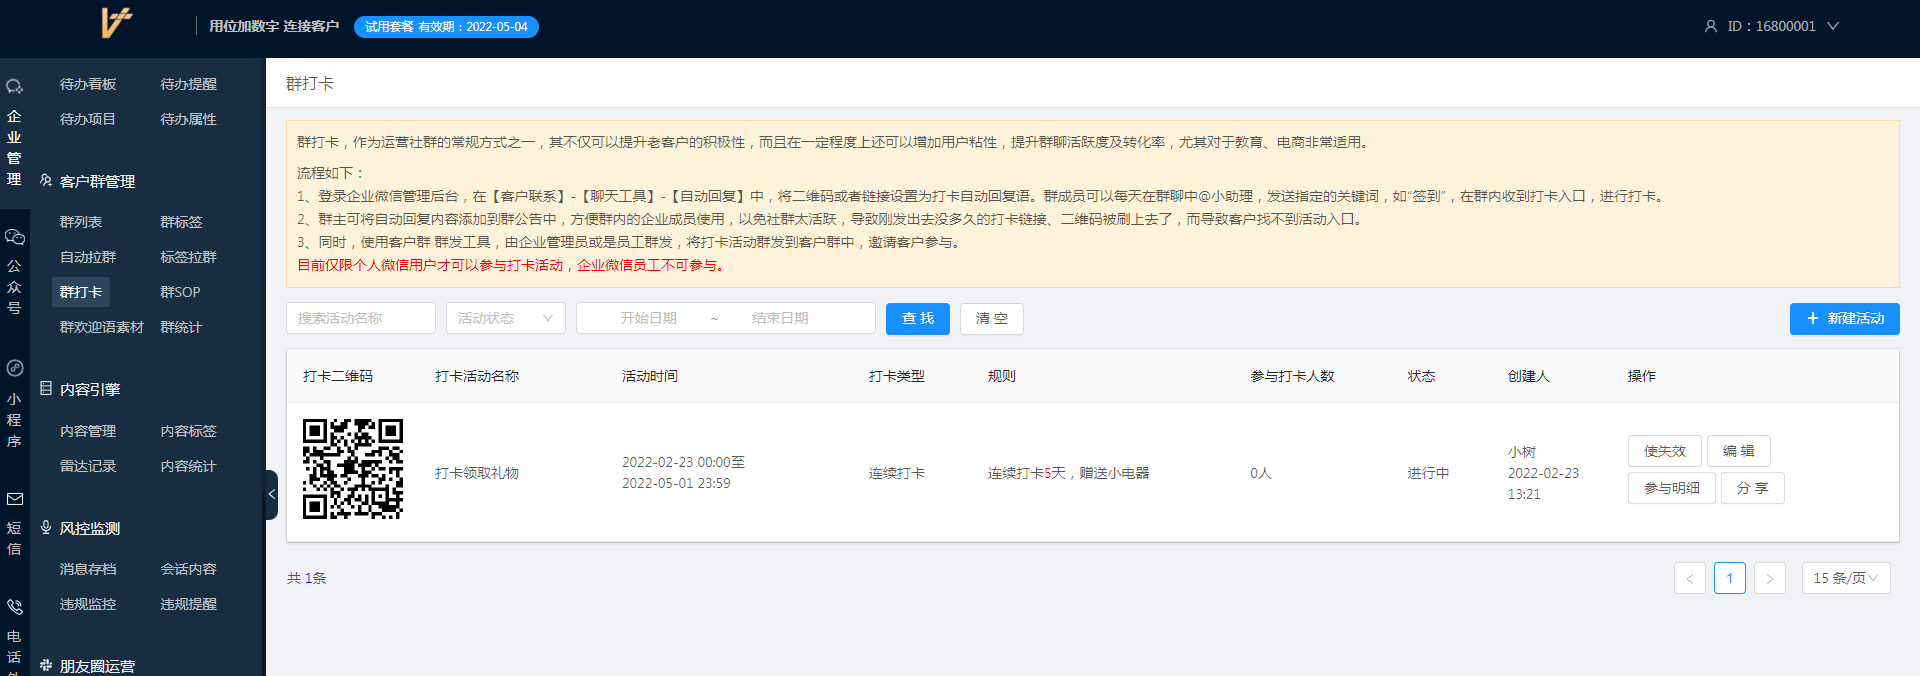
Task: Go to the previous page arrow
Action: pyautogui.click(x=1690, y=578)
